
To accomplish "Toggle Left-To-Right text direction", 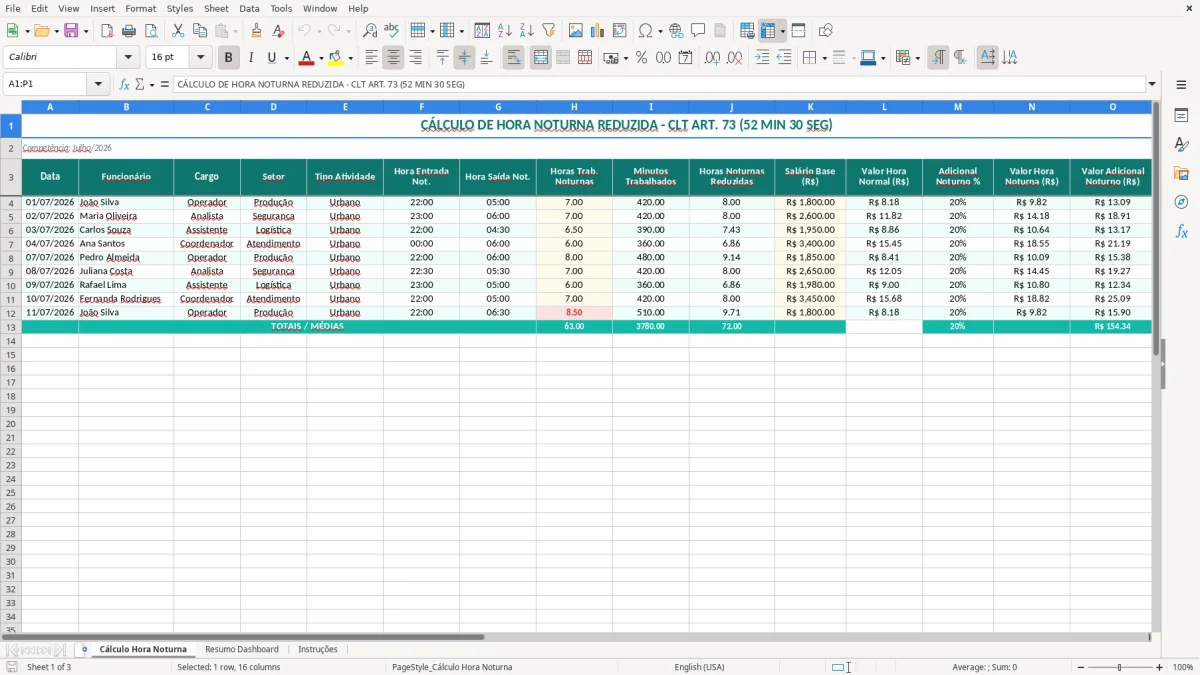I will click(938, 58).
